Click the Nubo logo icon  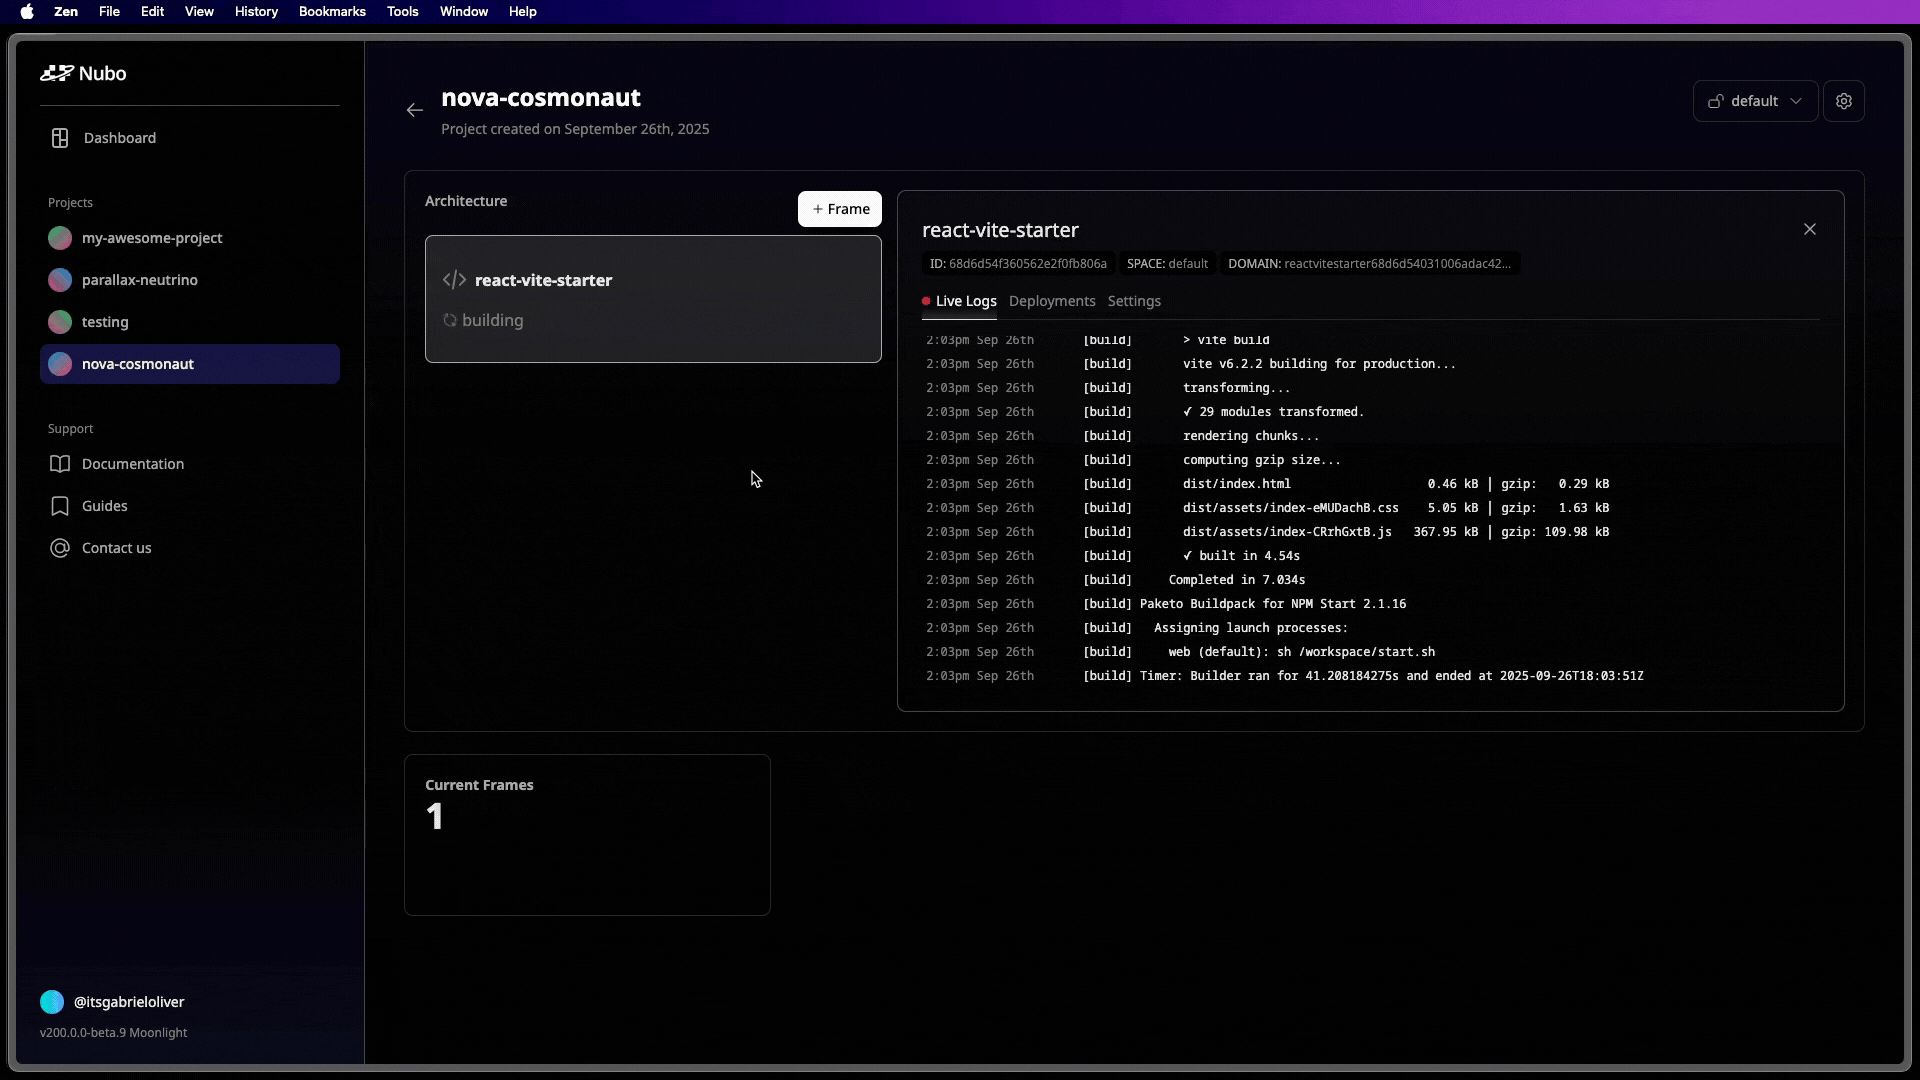click(x=57, y=73)
